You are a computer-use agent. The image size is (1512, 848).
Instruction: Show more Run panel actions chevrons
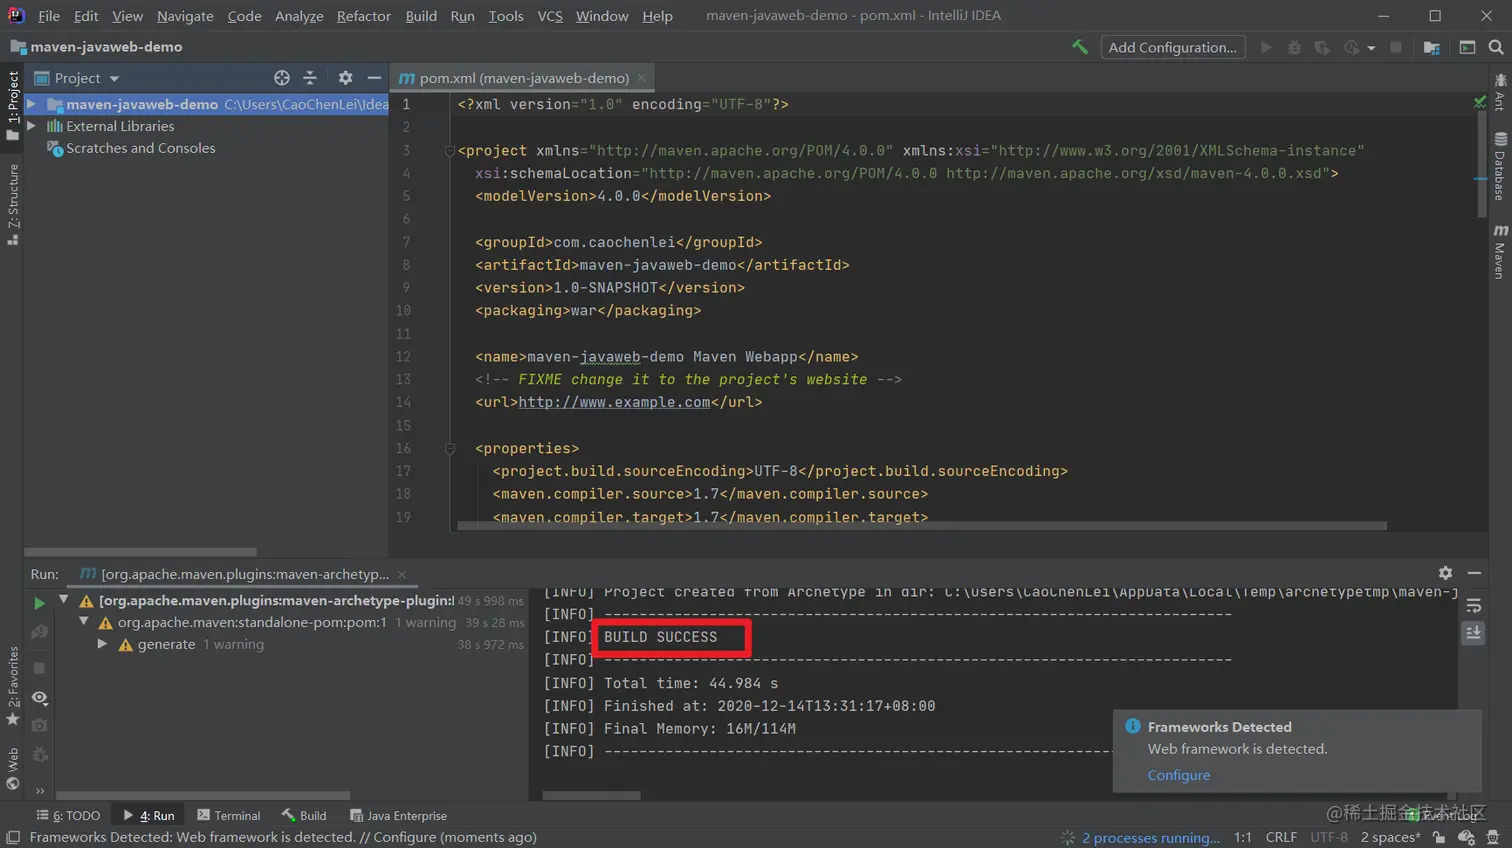40,791
